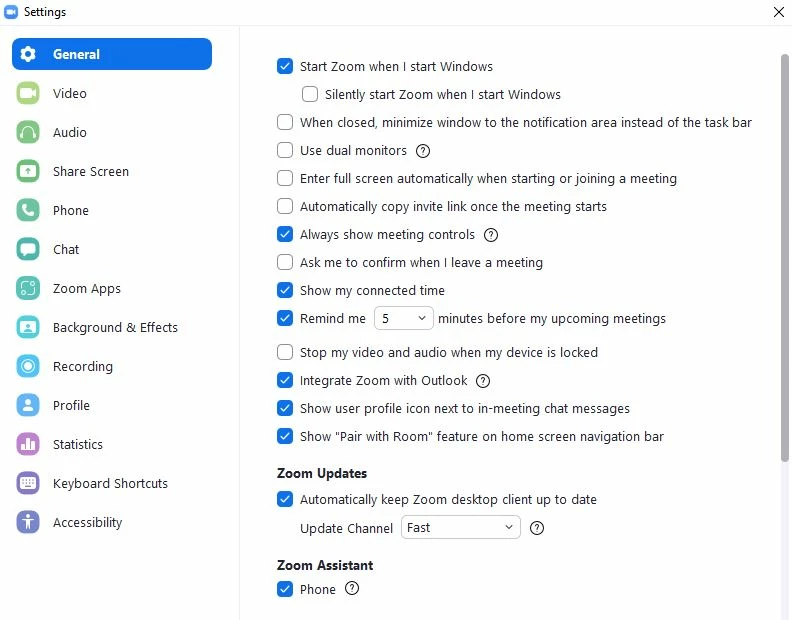Uncheck Show user profile icon next to chat

285,408
